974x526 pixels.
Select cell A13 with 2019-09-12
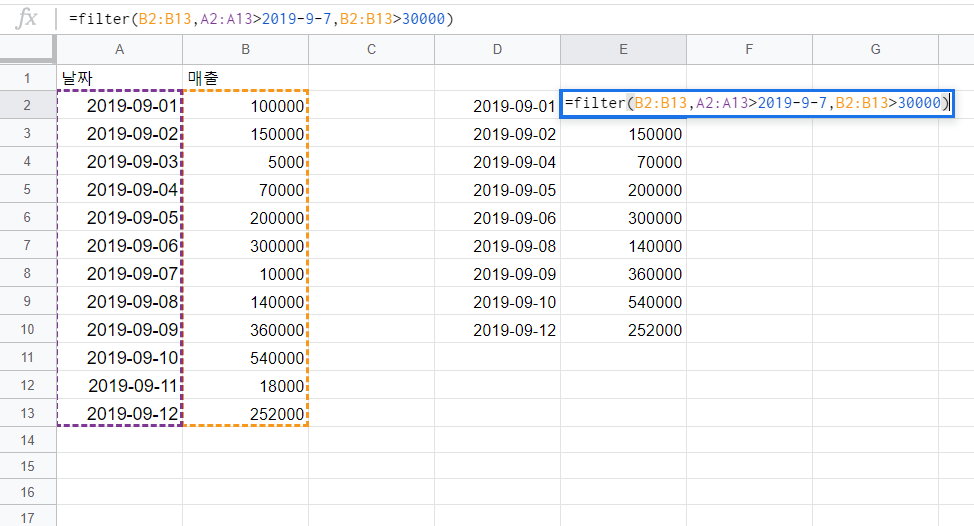(119, 412)
